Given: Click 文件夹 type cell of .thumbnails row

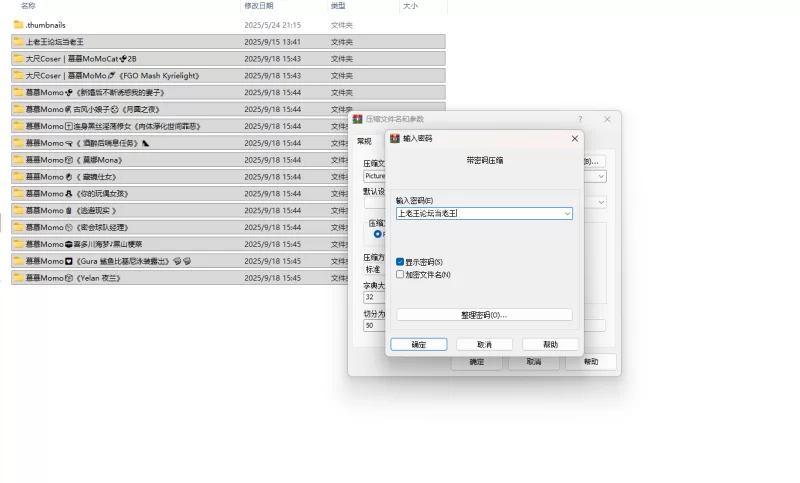Looking at the screenshot, I should 341,24.
